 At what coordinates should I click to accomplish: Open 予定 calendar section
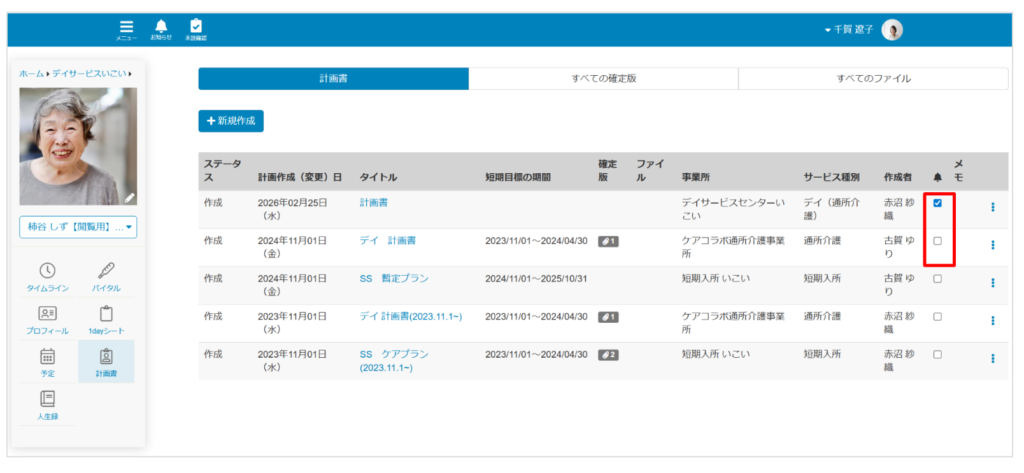pyautogui.click(x=48, y=363)
